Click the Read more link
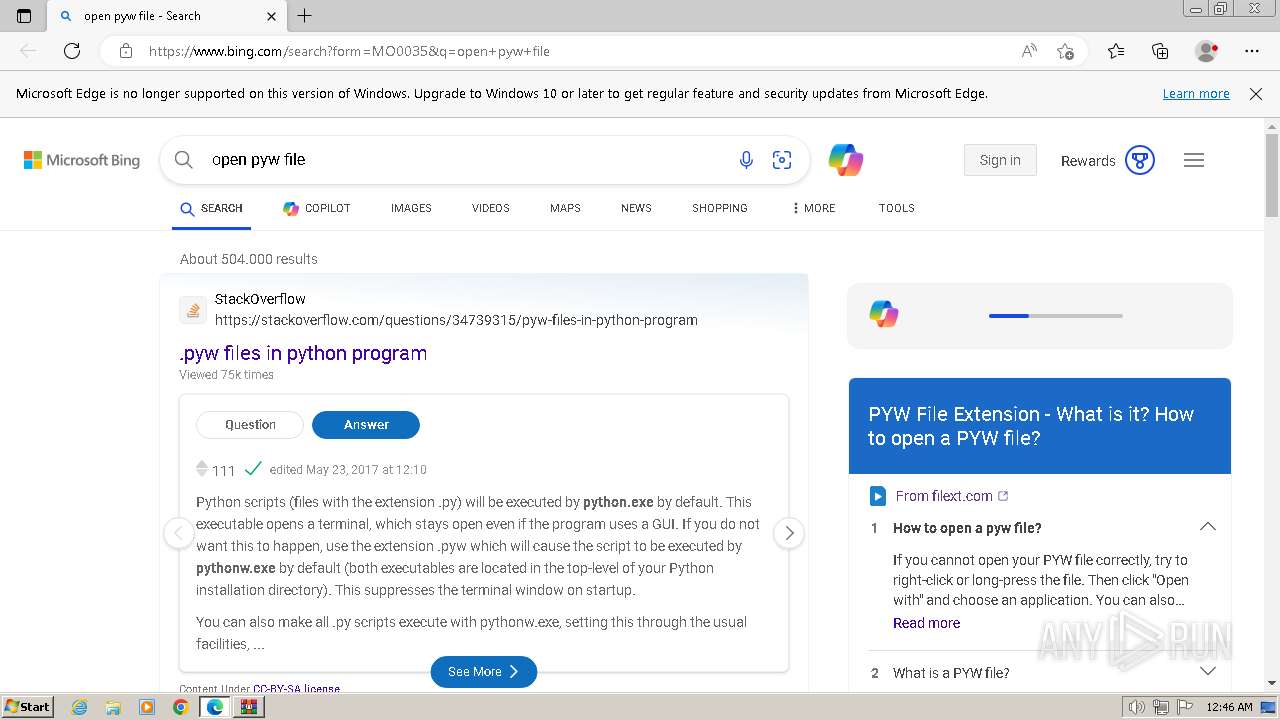The image size is (1280, 720). pyautogui.click(x=926, y=623)
